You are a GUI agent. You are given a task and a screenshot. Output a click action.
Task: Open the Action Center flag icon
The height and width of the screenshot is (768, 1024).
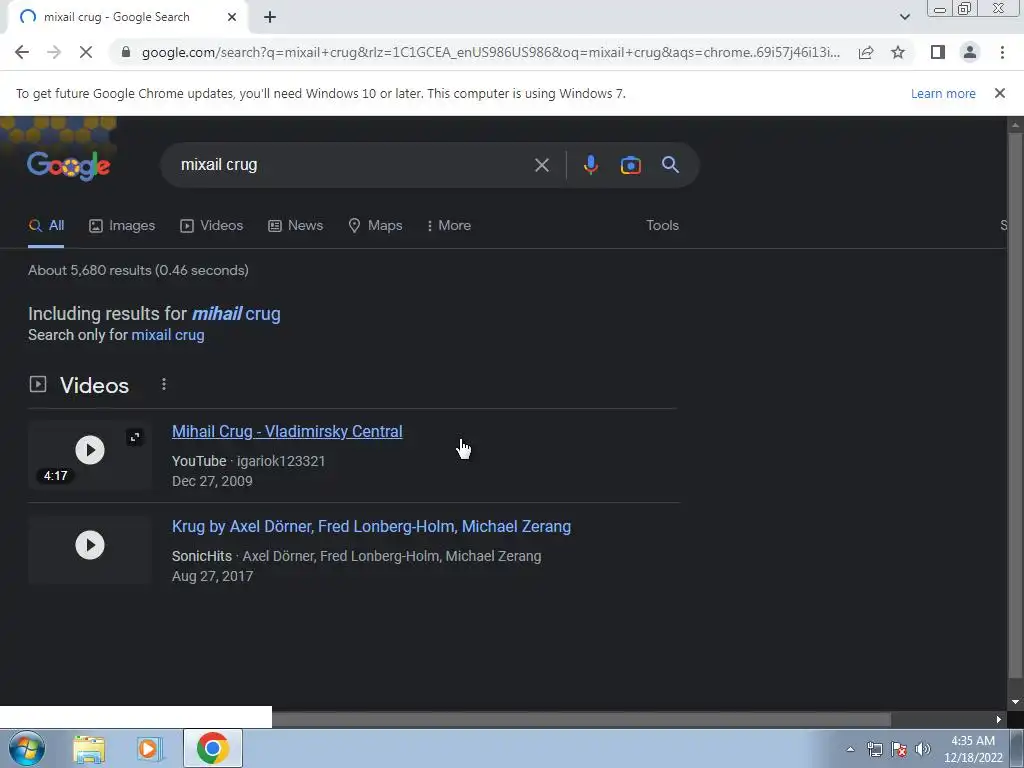(x=899, y=749)
